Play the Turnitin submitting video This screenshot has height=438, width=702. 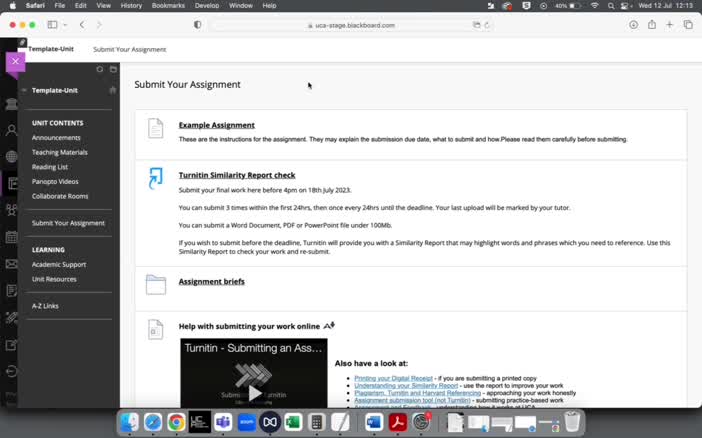click(254, 393)
